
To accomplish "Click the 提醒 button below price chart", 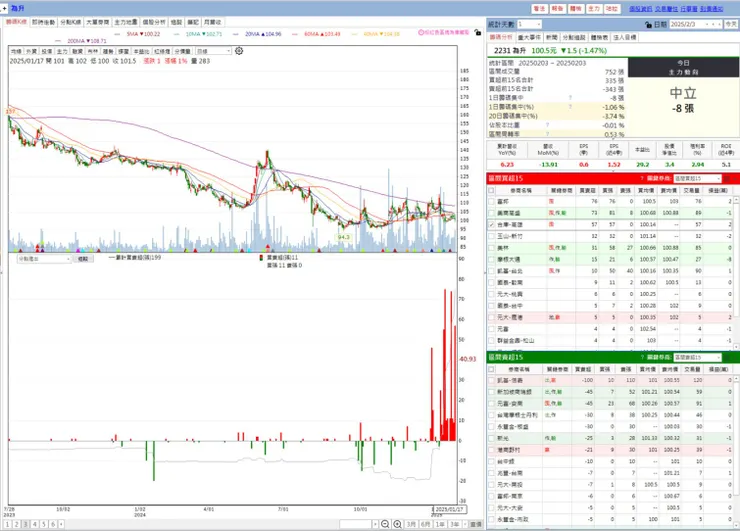I will pyautogui.click(x=83, y=259).
